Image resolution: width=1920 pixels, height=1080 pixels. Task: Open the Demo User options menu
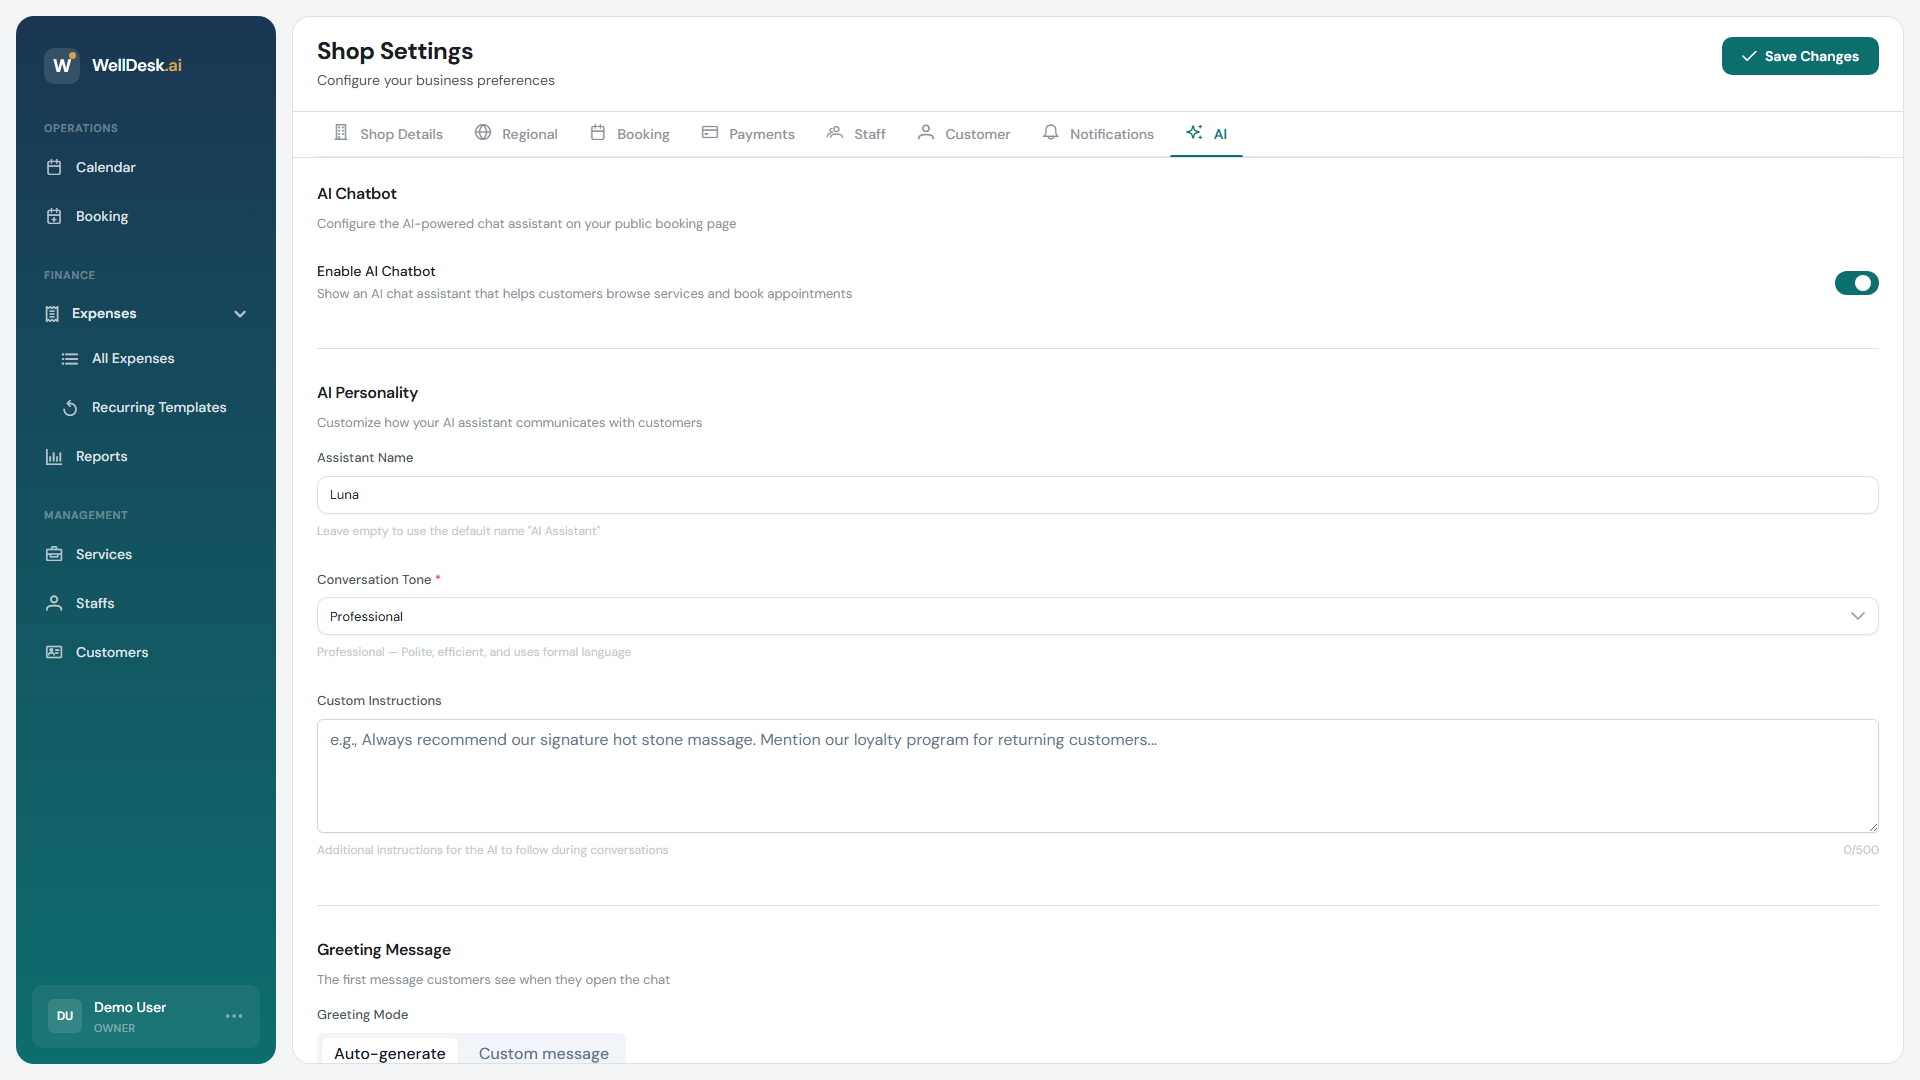point(234,1016)
